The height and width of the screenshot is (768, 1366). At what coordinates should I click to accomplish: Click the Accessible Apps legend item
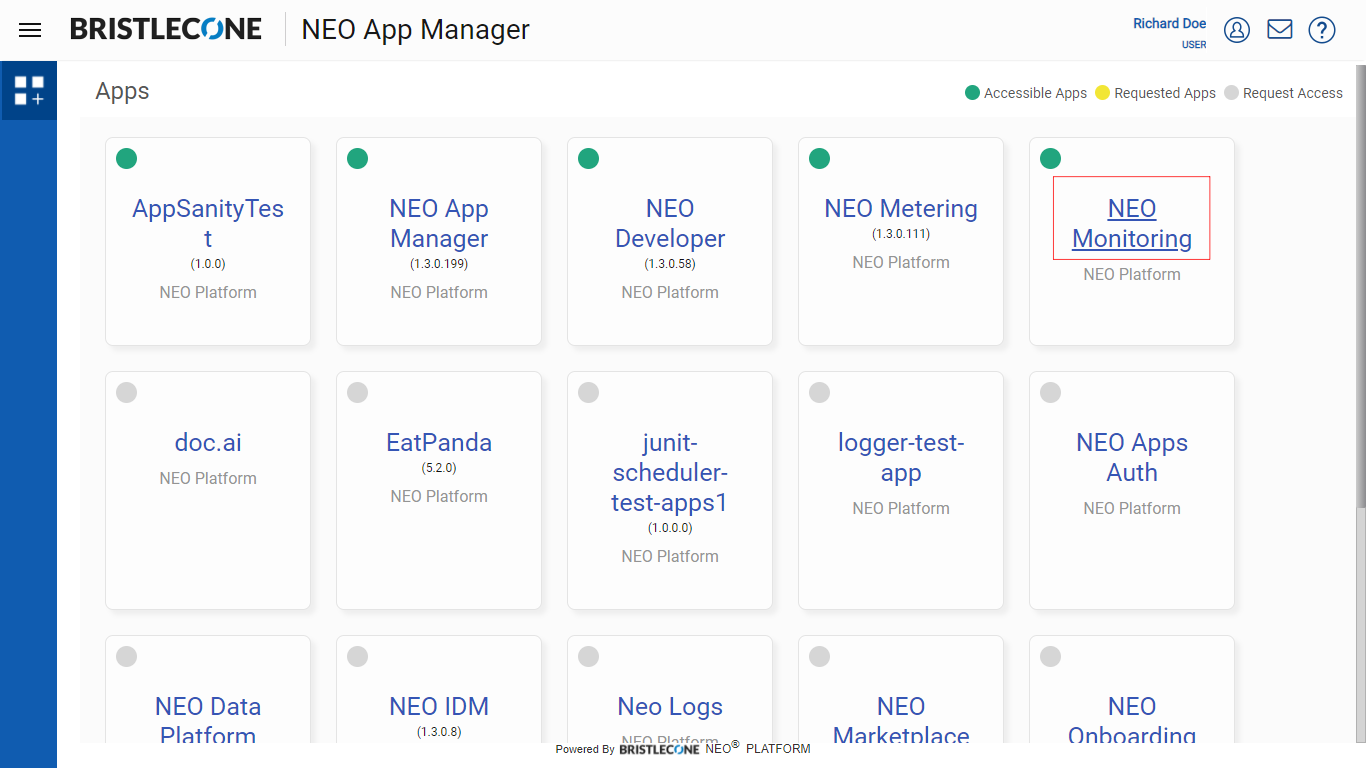coord(1026,93)
